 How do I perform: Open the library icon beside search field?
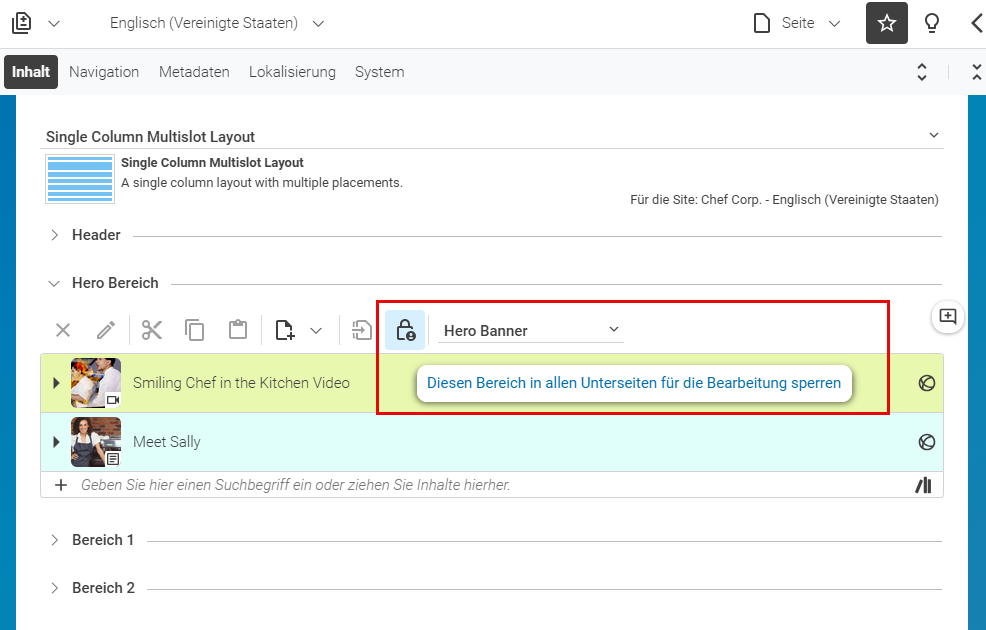pos(923,485)
